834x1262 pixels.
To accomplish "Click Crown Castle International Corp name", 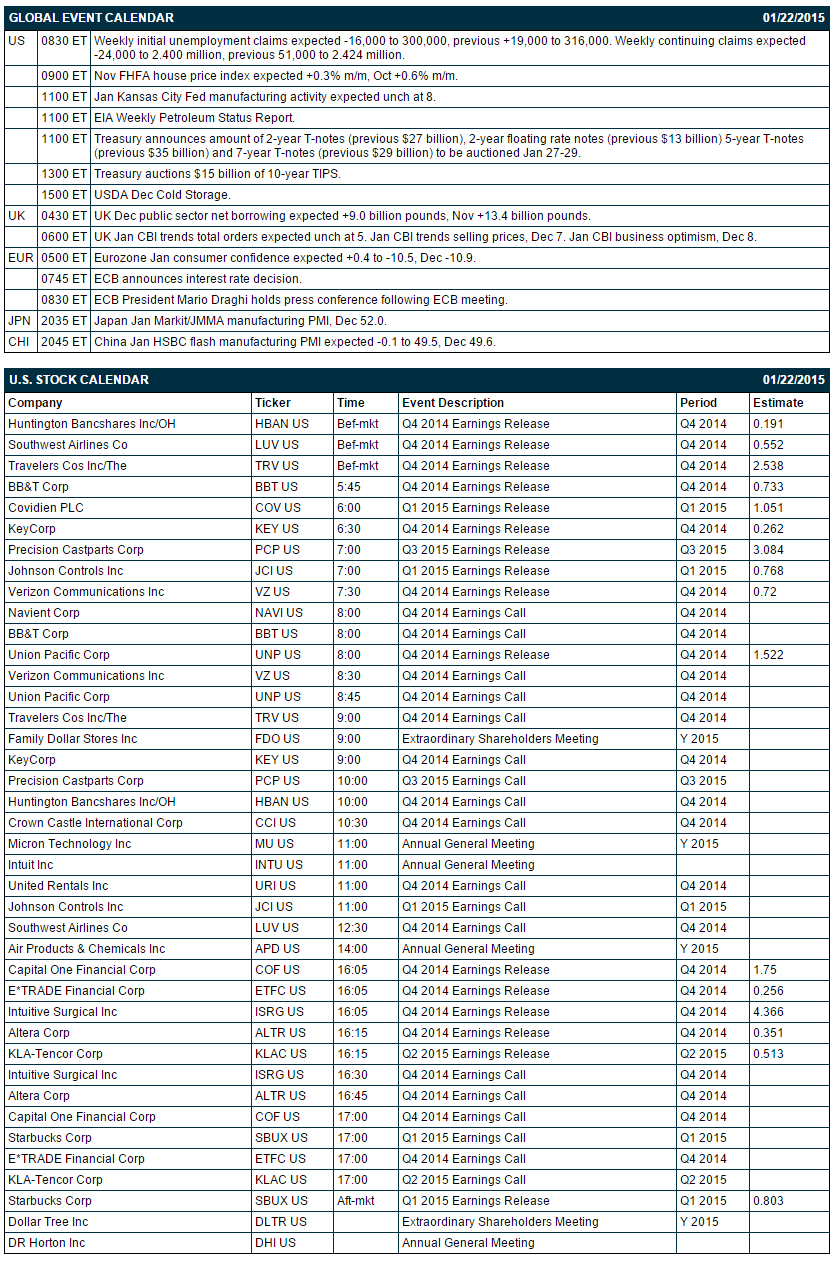I will (96, 823).
